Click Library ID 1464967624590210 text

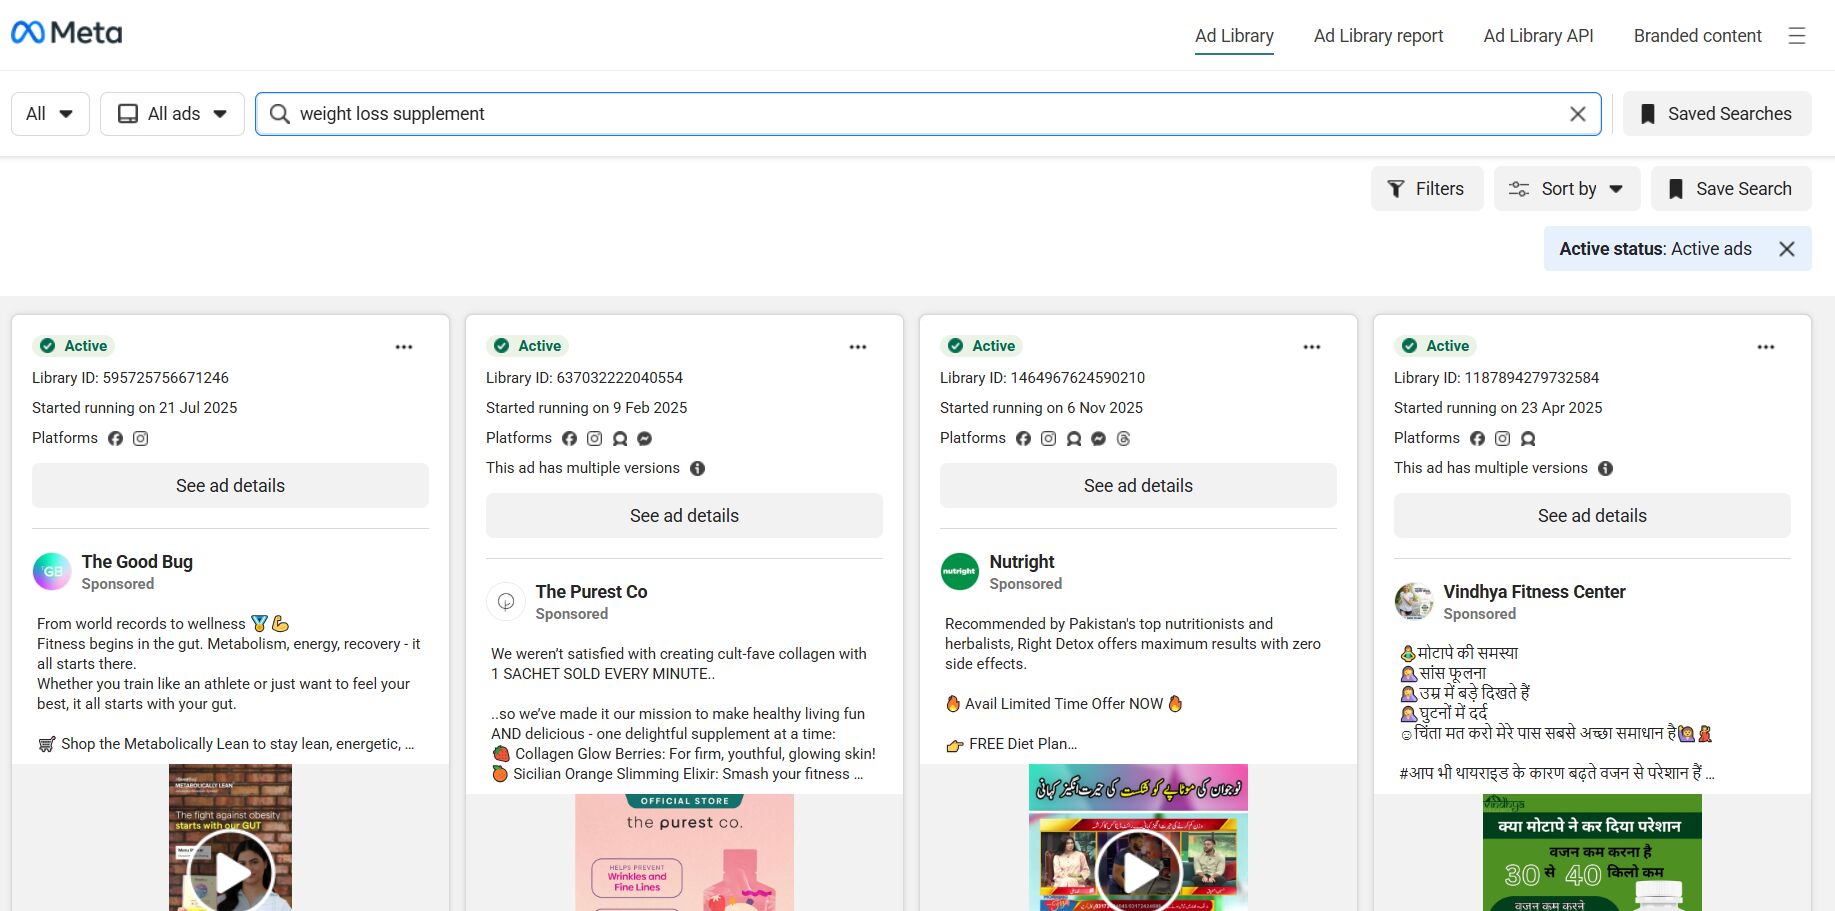click(1042, 378)
